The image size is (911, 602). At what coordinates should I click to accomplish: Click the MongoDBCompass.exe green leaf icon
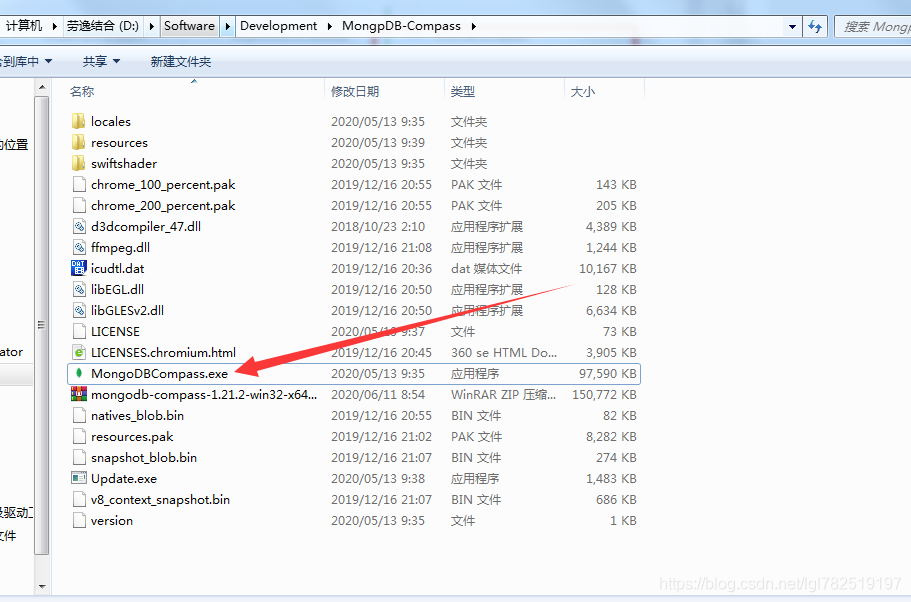click(80, 374)
